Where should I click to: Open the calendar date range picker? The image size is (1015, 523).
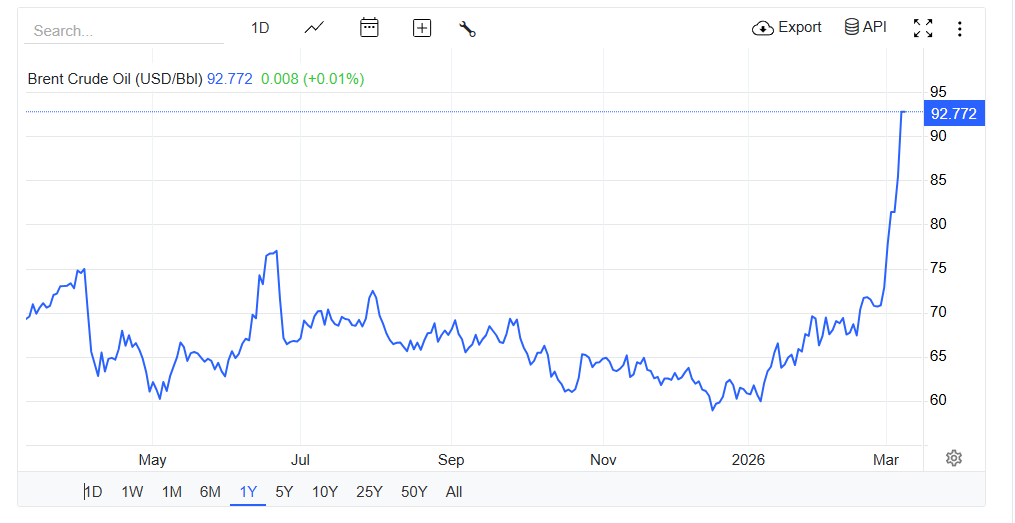pos(369,28)
